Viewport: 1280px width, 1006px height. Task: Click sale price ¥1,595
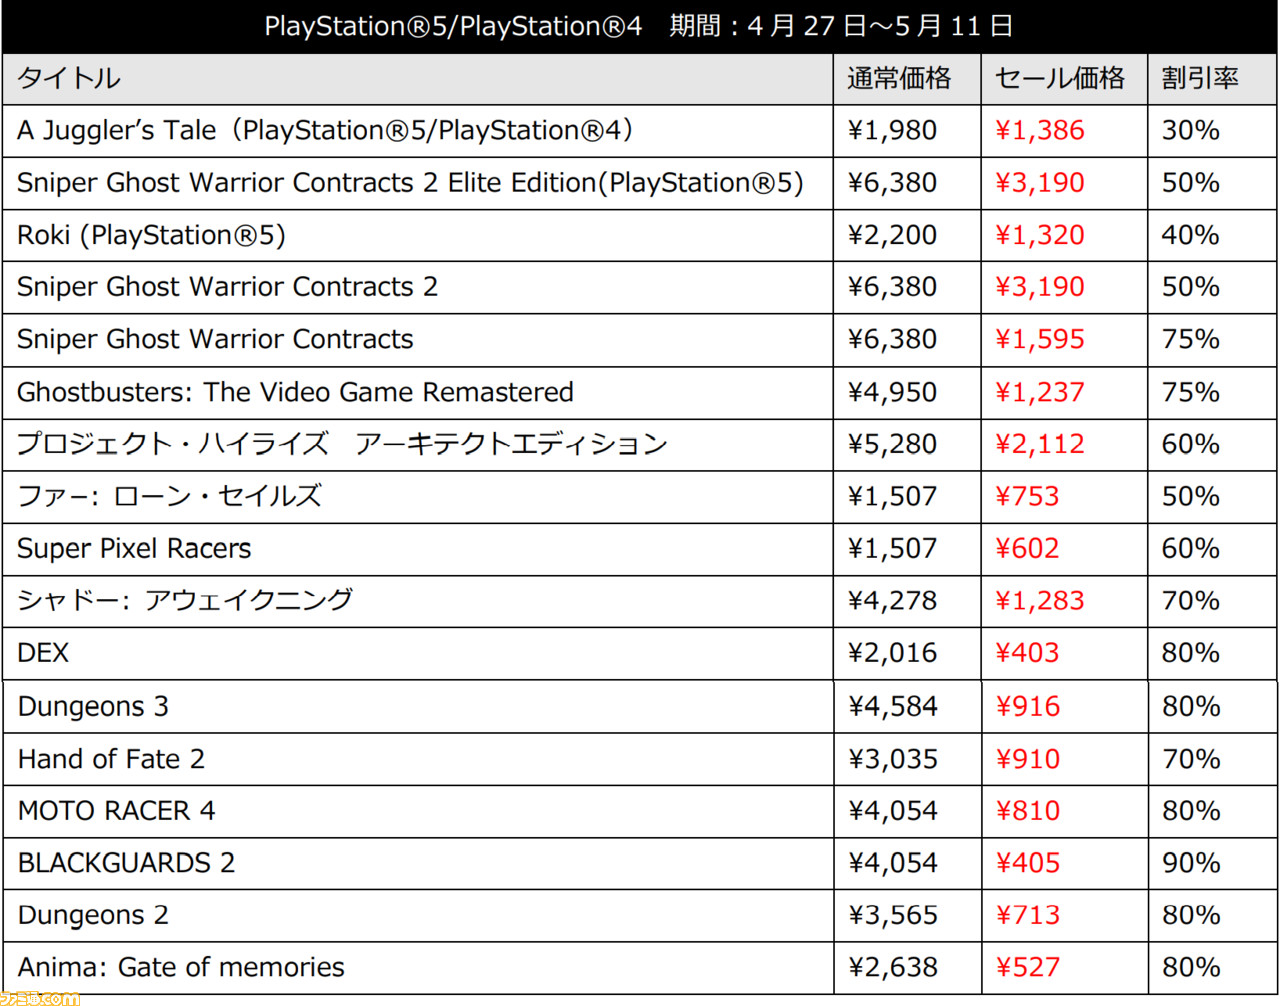coord(1040,340)
